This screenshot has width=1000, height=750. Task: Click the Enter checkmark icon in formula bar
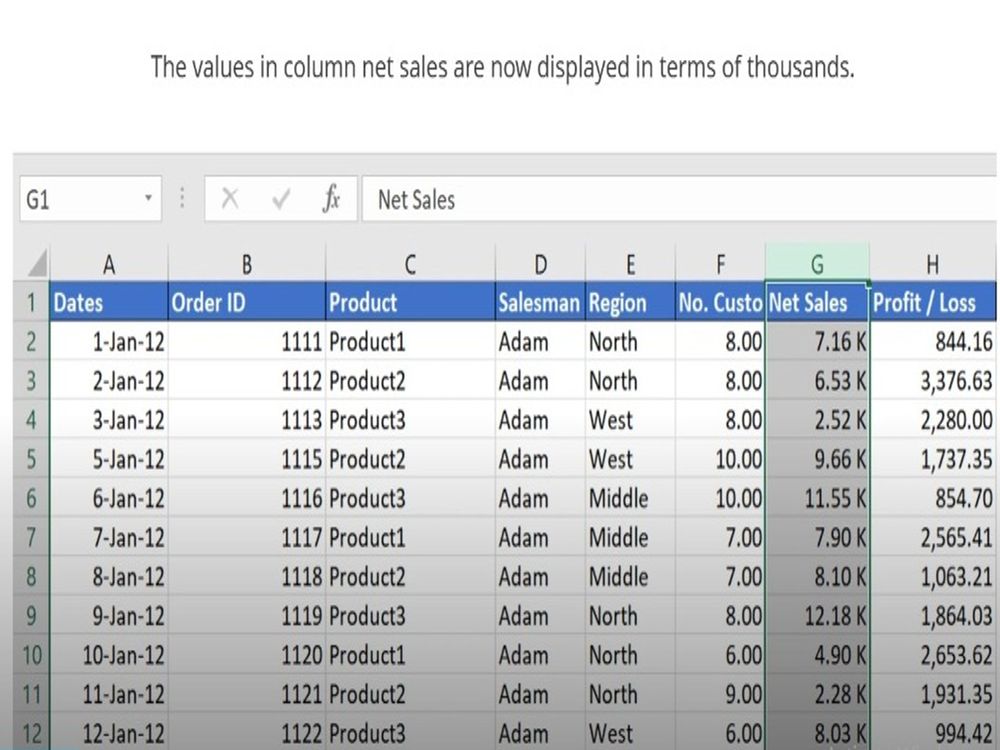point(281,197)
